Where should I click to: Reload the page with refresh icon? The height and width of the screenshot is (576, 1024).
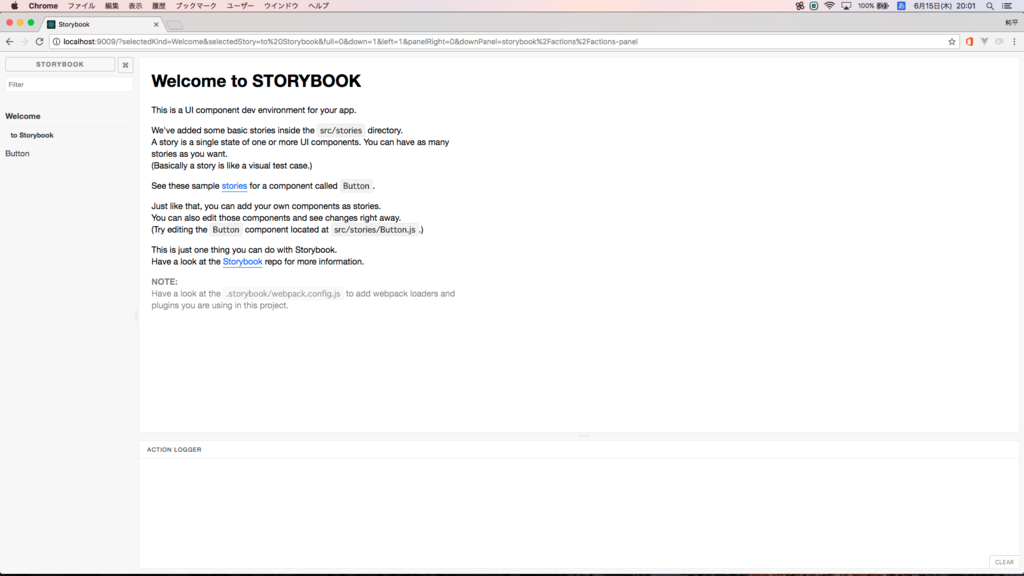[x=39, y=41]
